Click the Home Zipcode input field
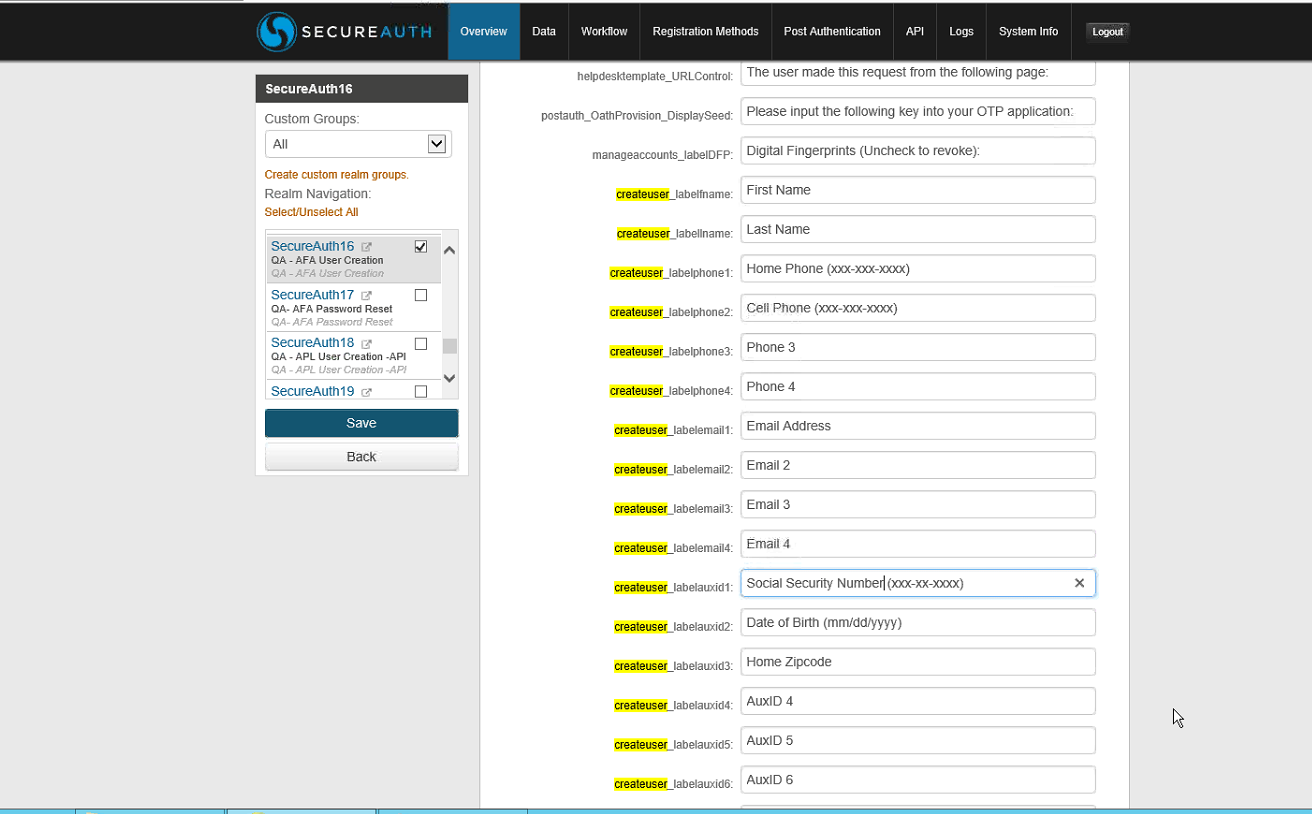The image size is (1312, 814). point(918,662)
